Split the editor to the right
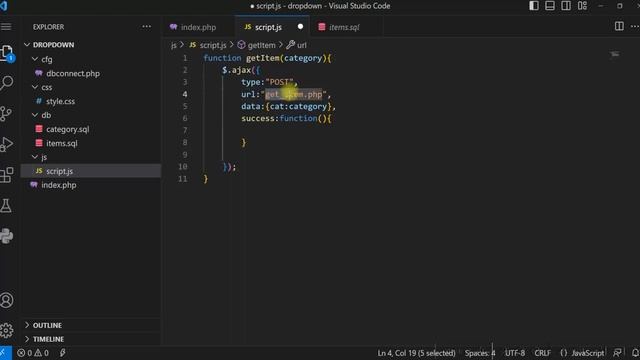This screenshot has width=640, height=360. [x=619, y=26]
